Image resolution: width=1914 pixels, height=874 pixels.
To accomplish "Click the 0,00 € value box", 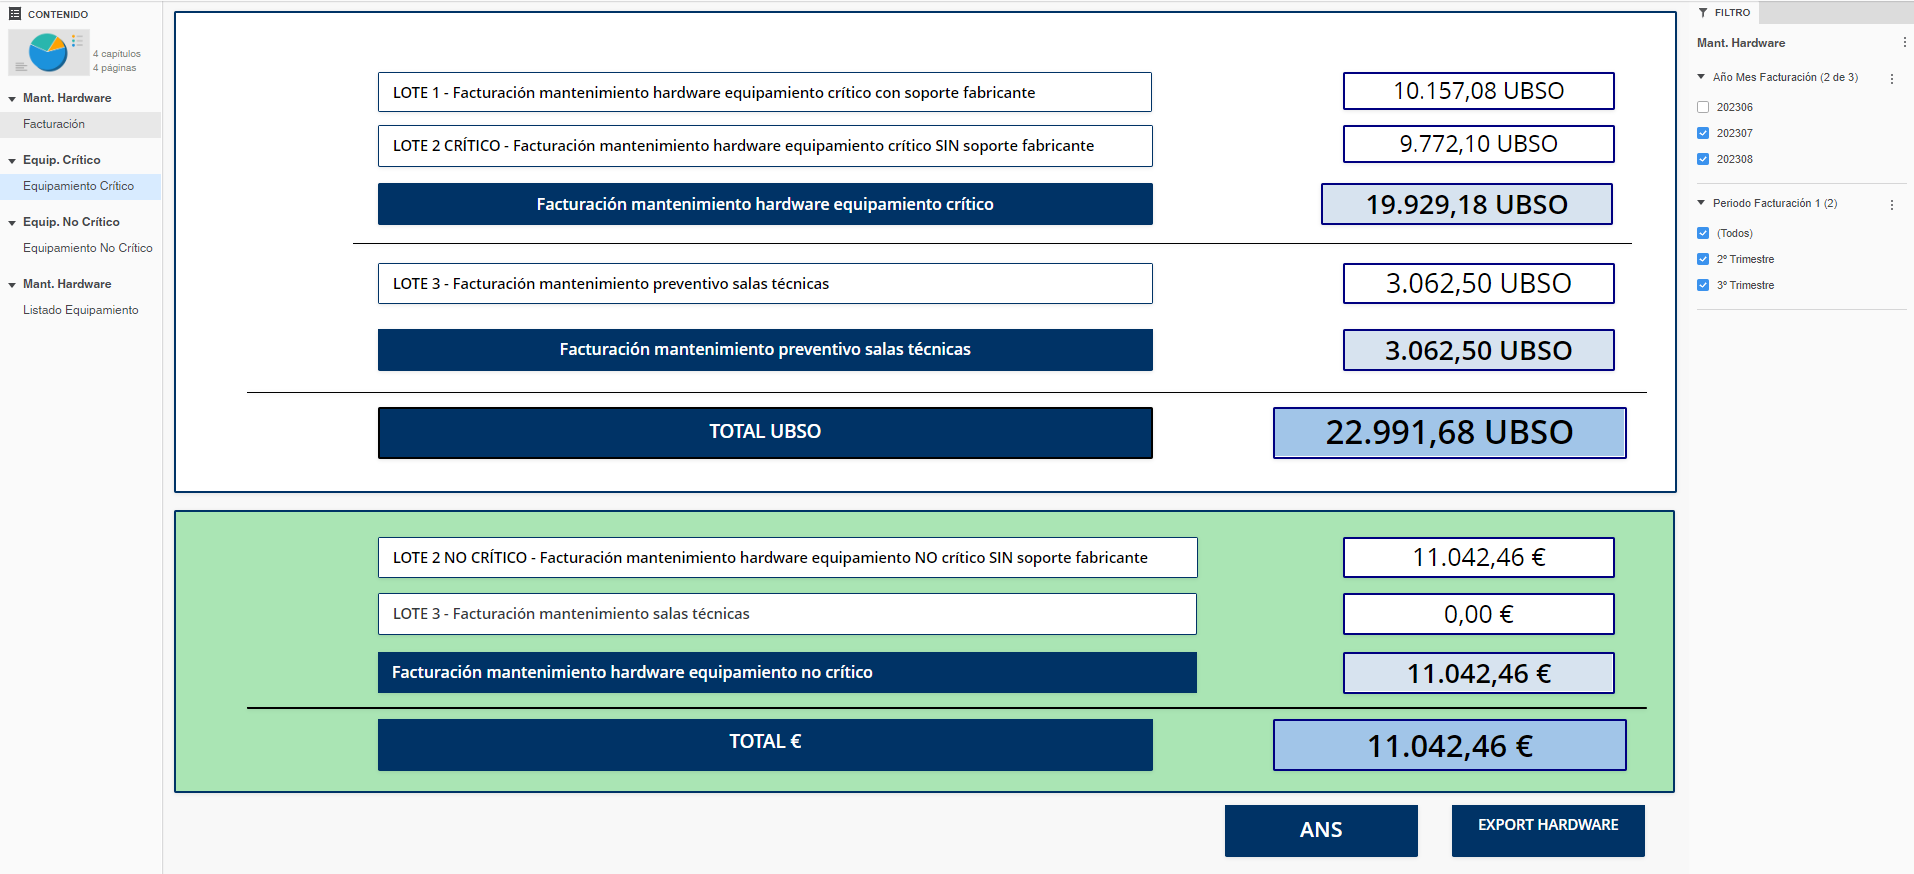I will (x=1478, y=614).
